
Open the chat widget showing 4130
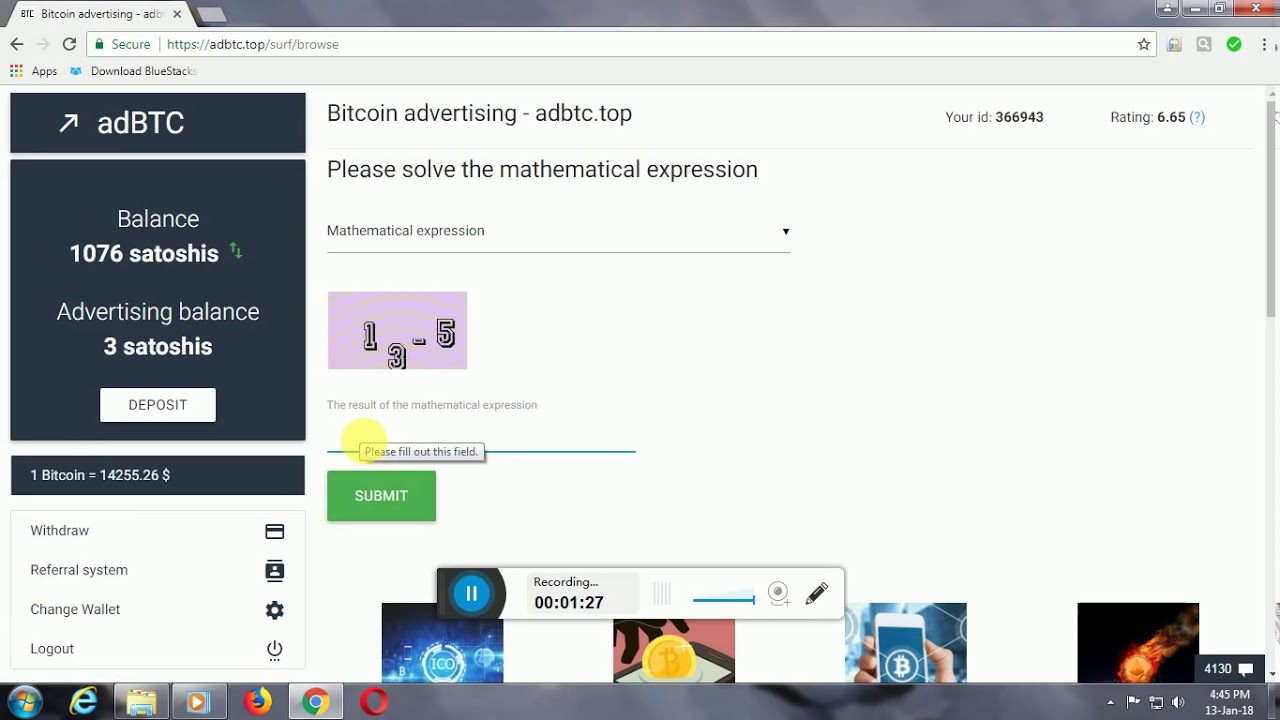pos(1229,669)
